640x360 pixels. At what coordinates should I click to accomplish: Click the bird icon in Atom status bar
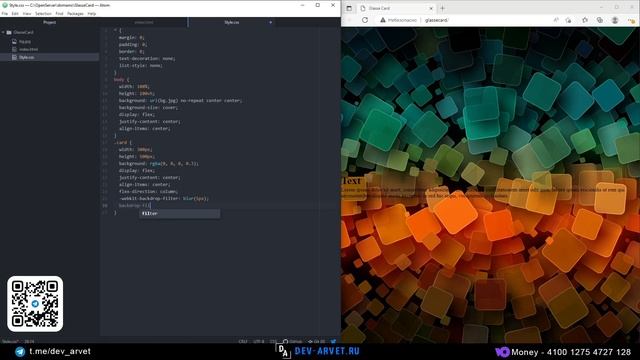[333, 341]
